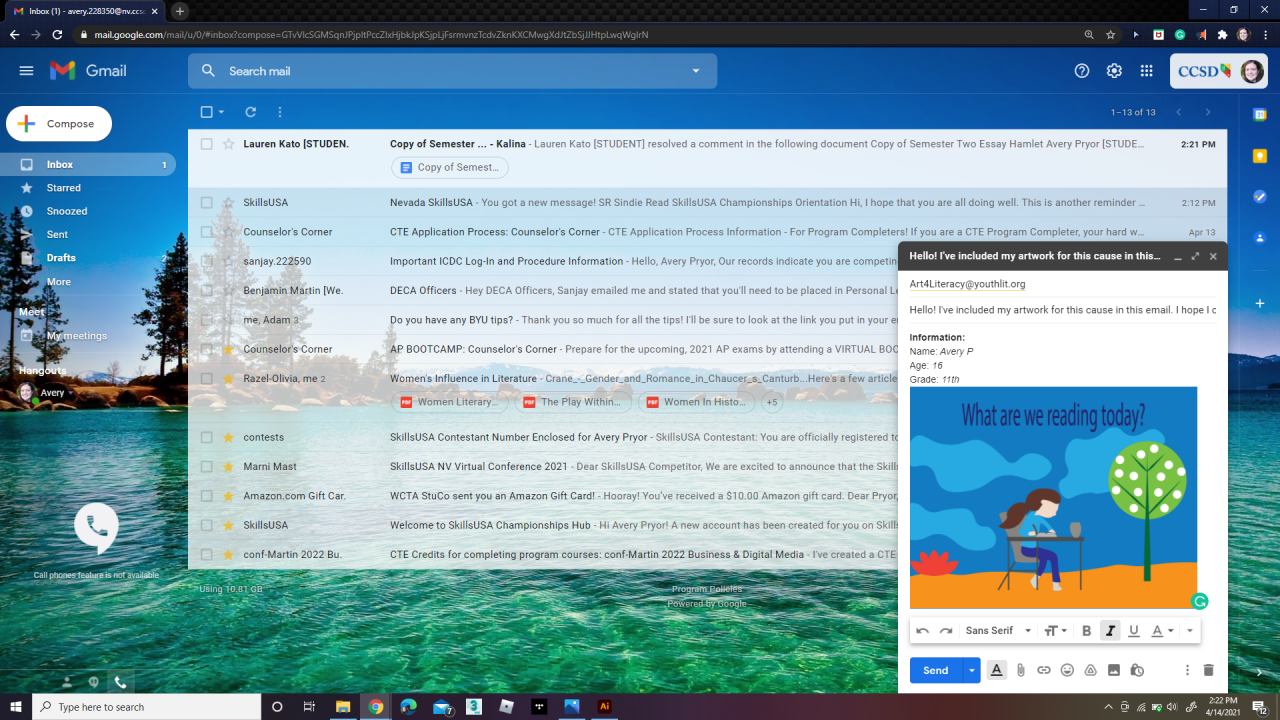The width and height of the screenshot is (1280, 720).
Task: Open the Google apps grid
Action: click(1147, 71)
